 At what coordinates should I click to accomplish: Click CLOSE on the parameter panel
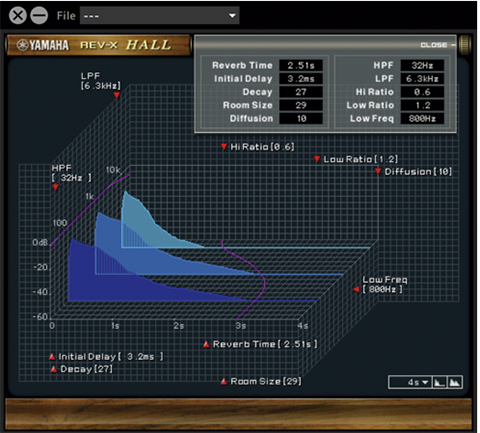(437, 45)
